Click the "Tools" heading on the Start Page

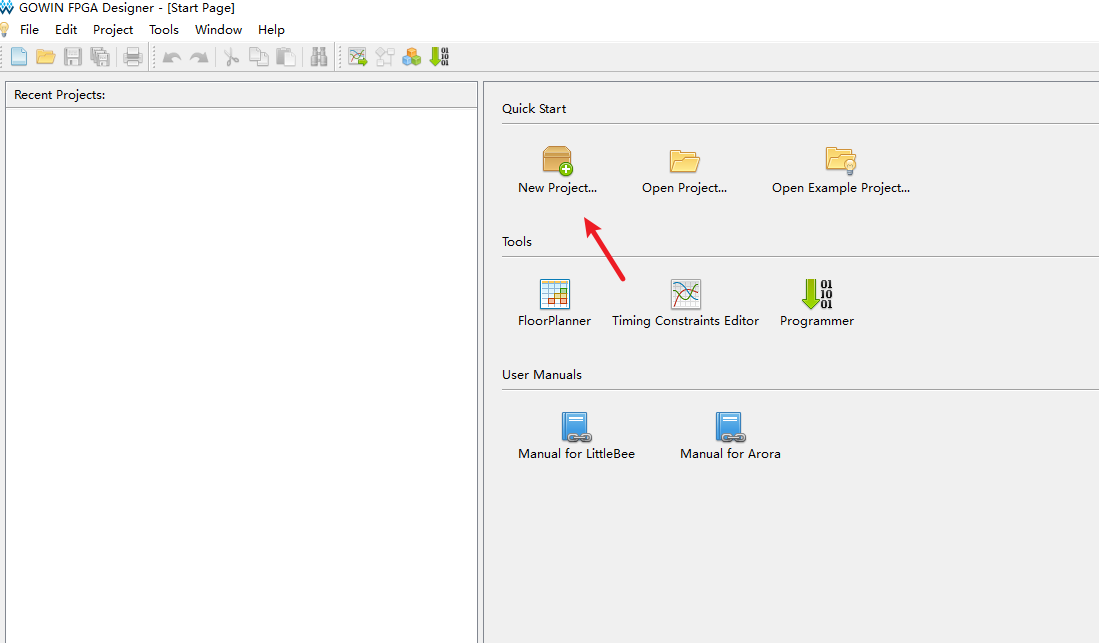517,242
